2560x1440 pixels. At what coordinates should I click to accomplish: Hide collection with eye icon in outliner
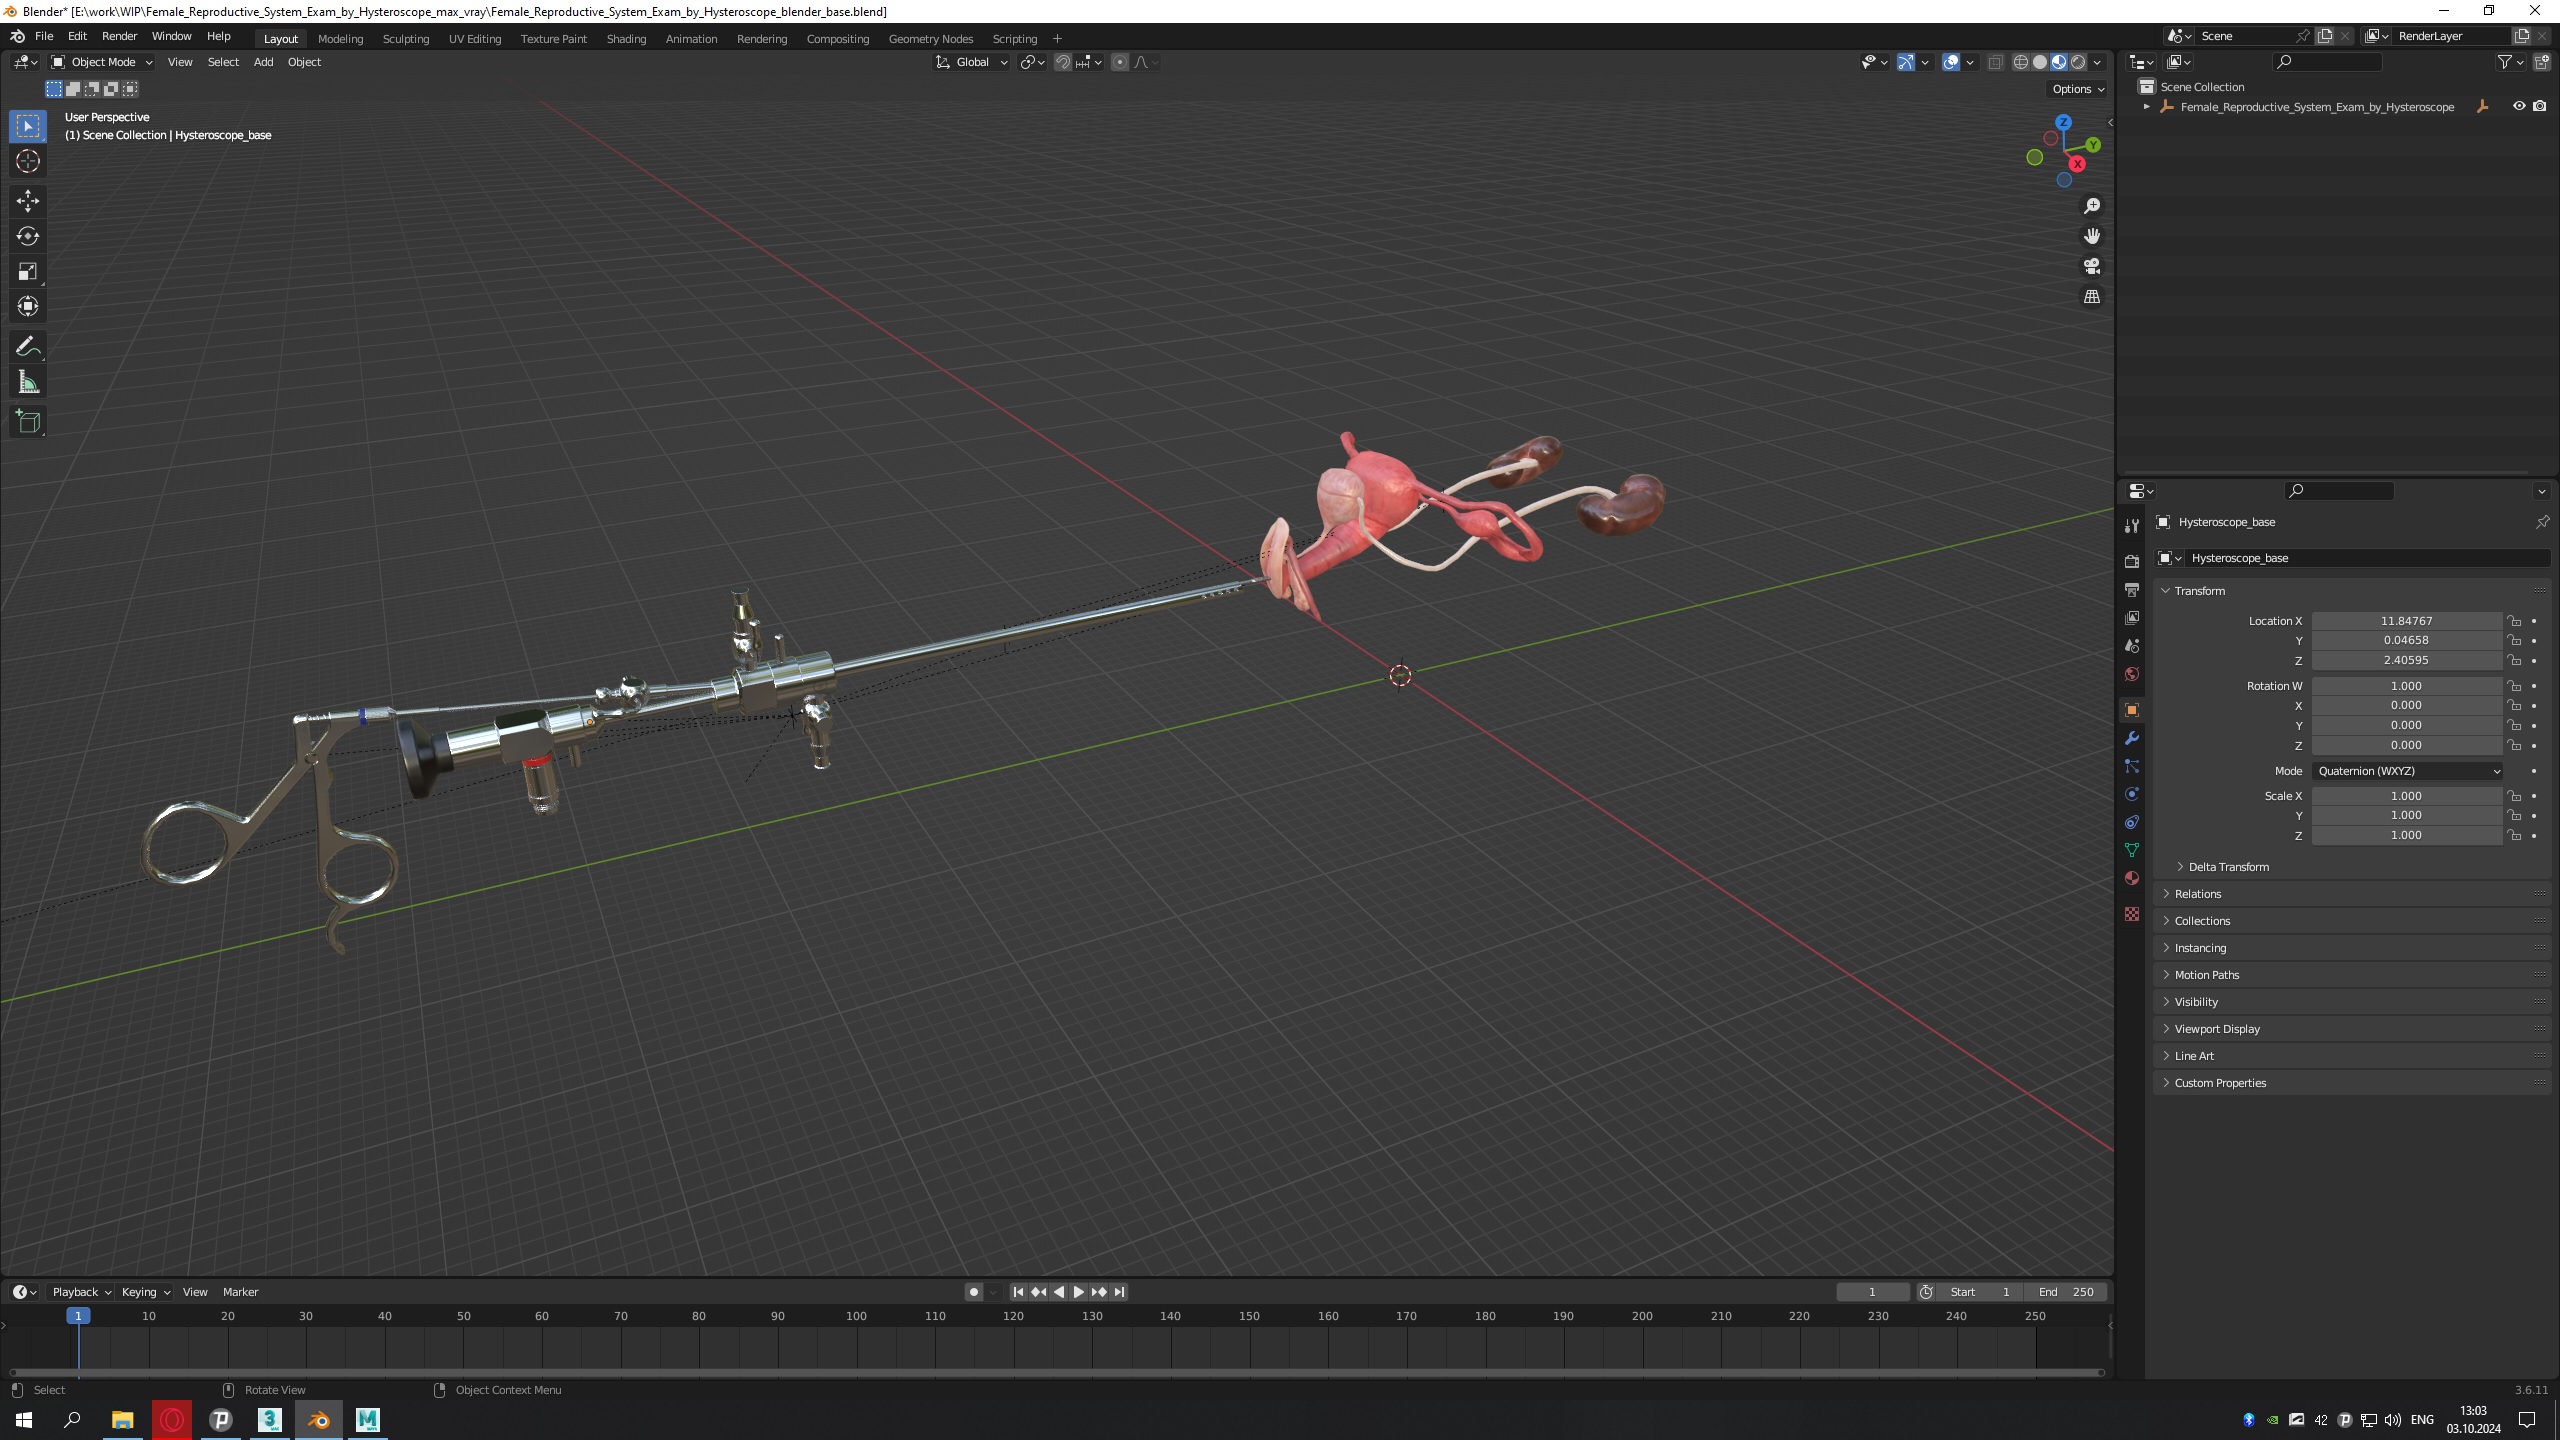pyautogui.click(x=2518, y=106)
